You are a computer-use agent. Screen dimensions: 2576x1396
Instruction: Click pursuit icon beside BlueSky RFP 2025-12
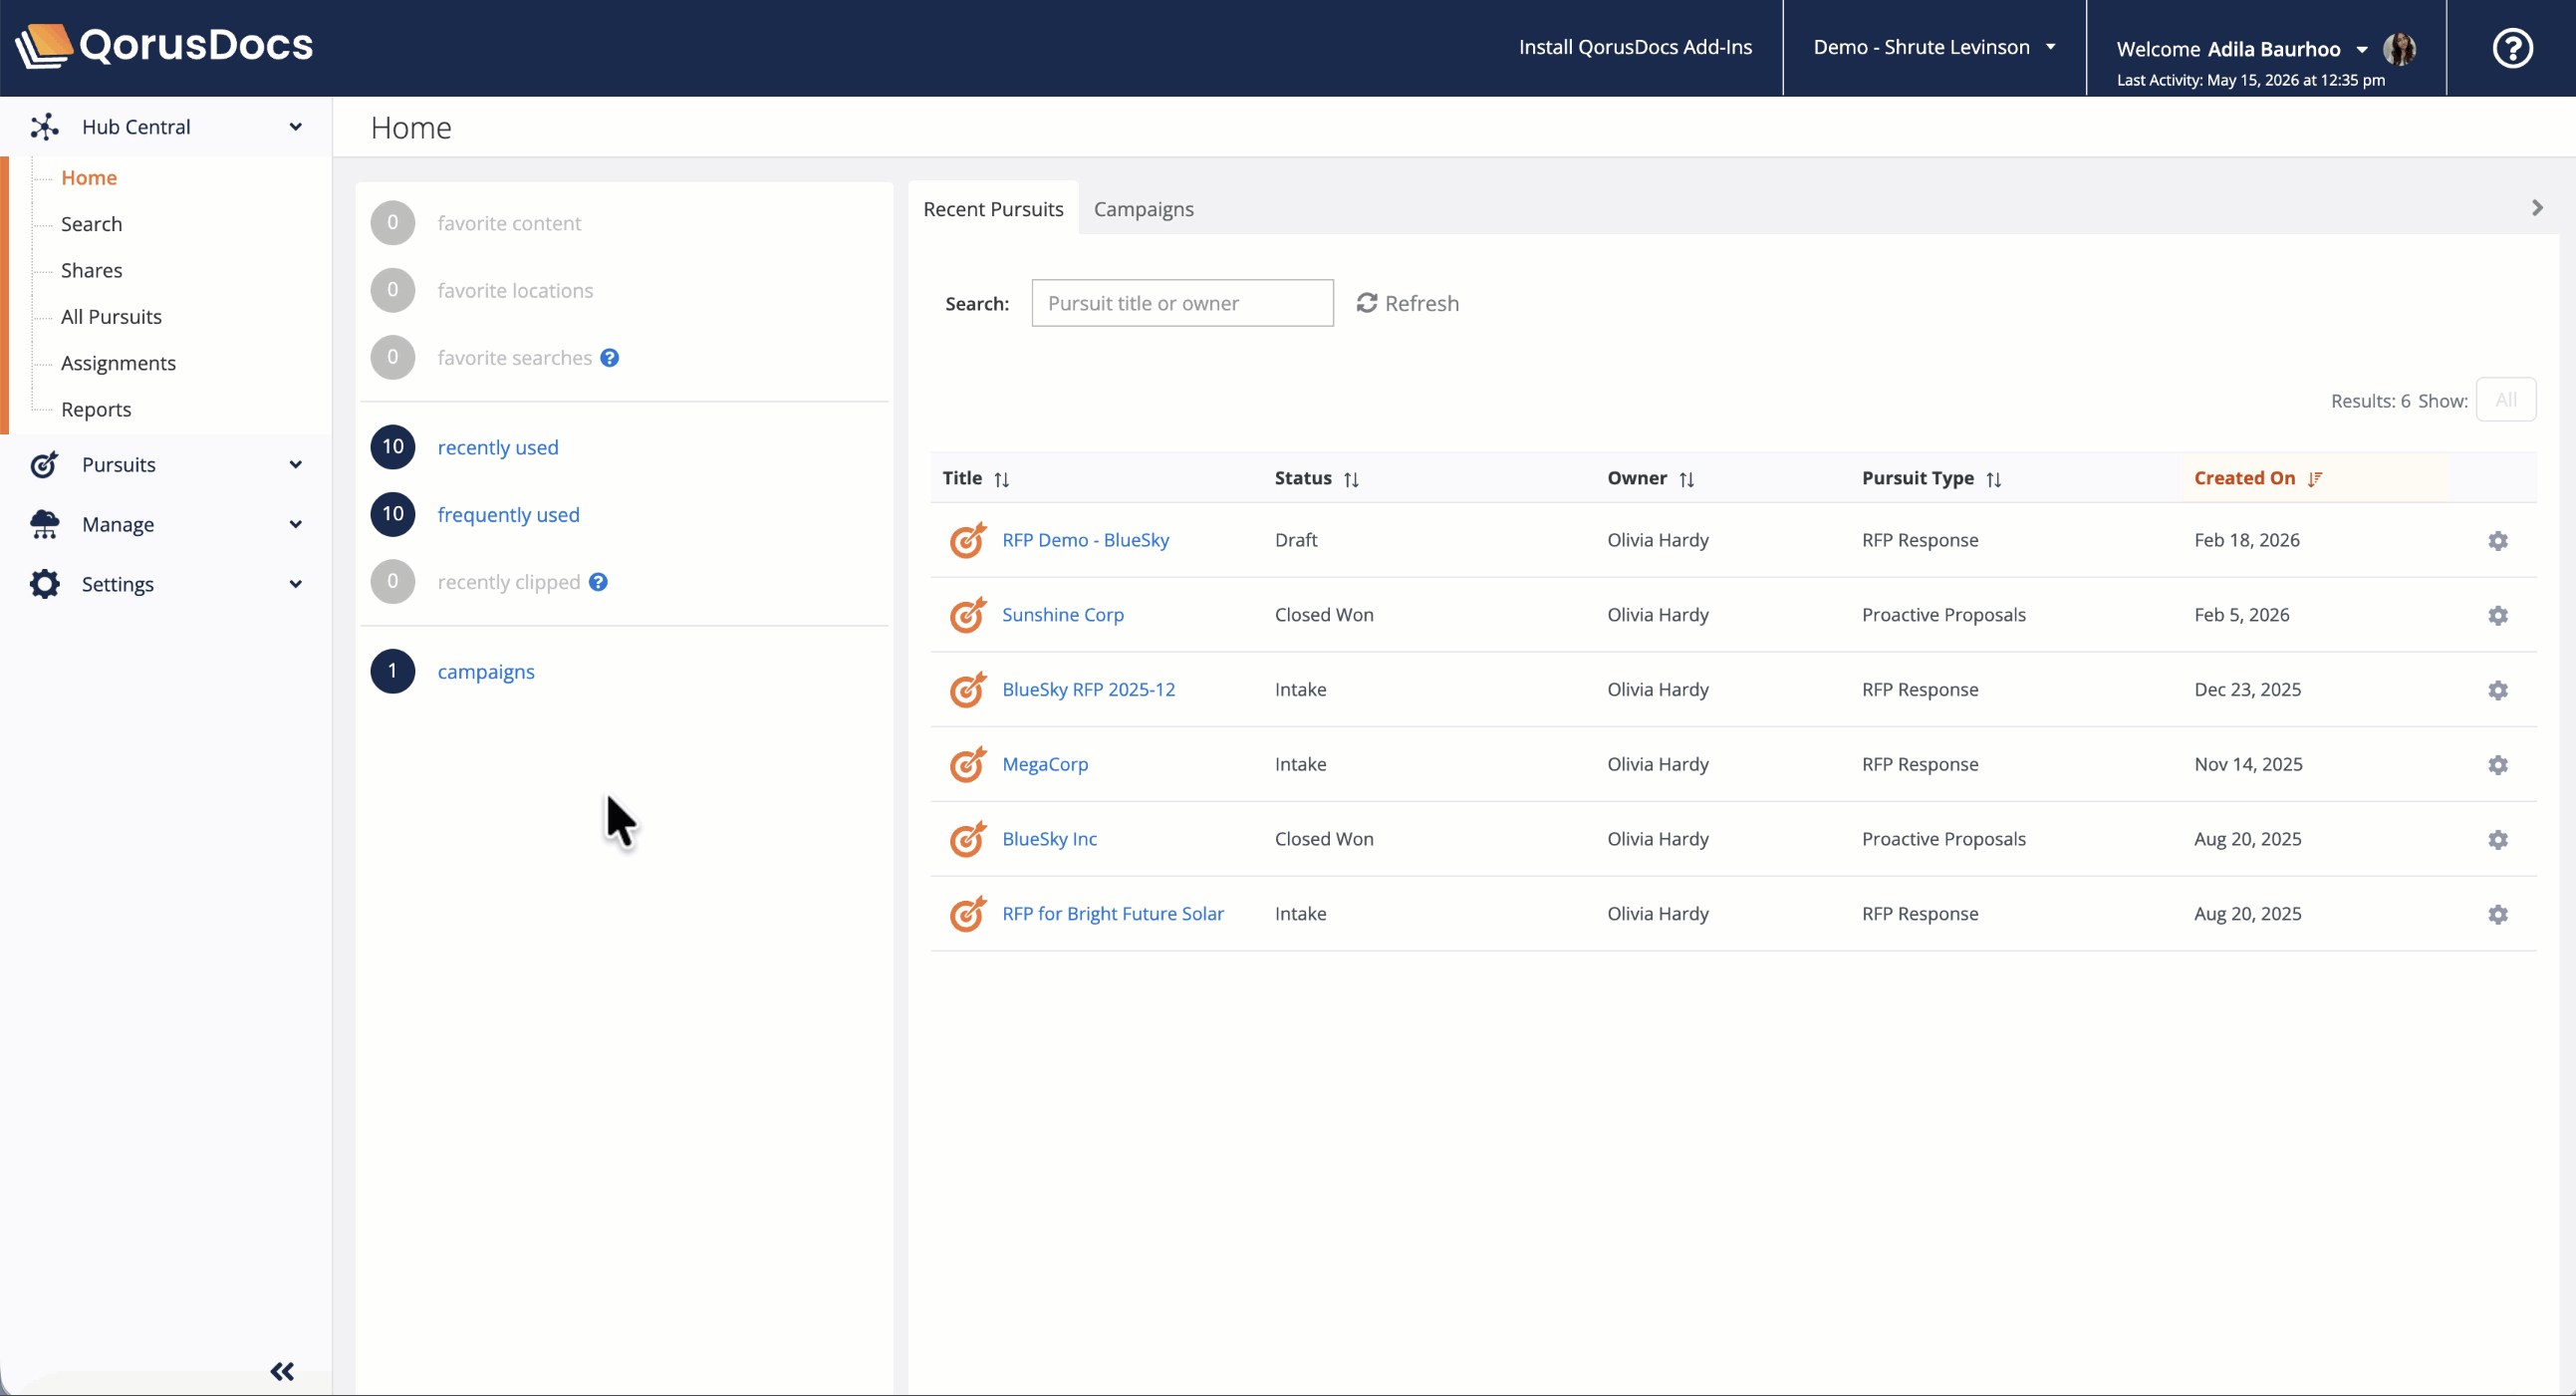[x=968, y=689]
